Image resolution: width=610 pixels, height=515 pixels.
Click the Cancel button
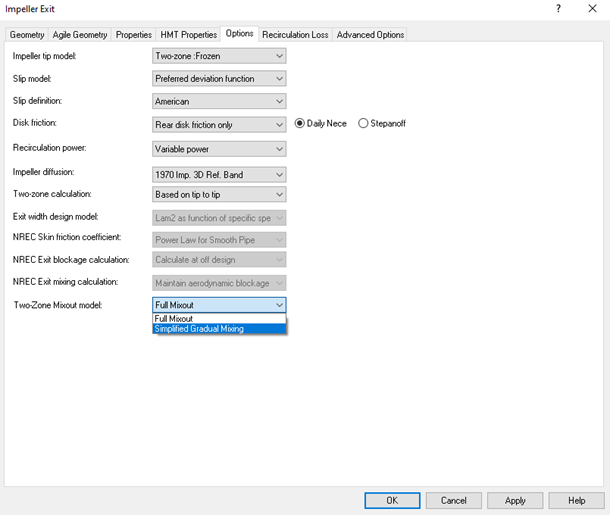coord(454,500)
